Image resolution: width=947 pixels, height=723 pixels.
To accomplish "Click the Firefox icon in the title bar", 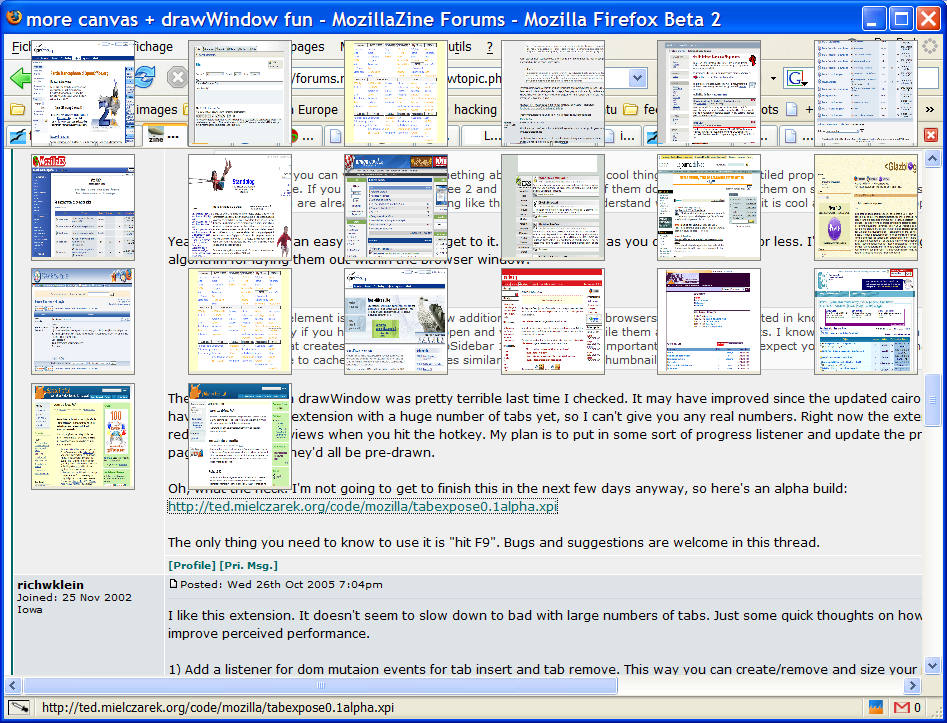I will click(13, 18).
